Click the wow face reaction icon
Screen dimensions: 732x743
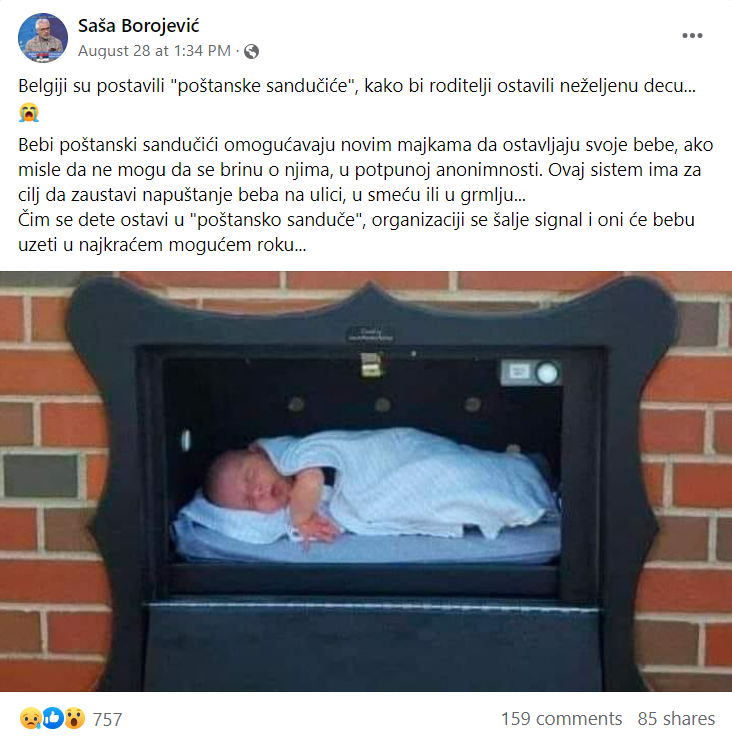(74, 718)
